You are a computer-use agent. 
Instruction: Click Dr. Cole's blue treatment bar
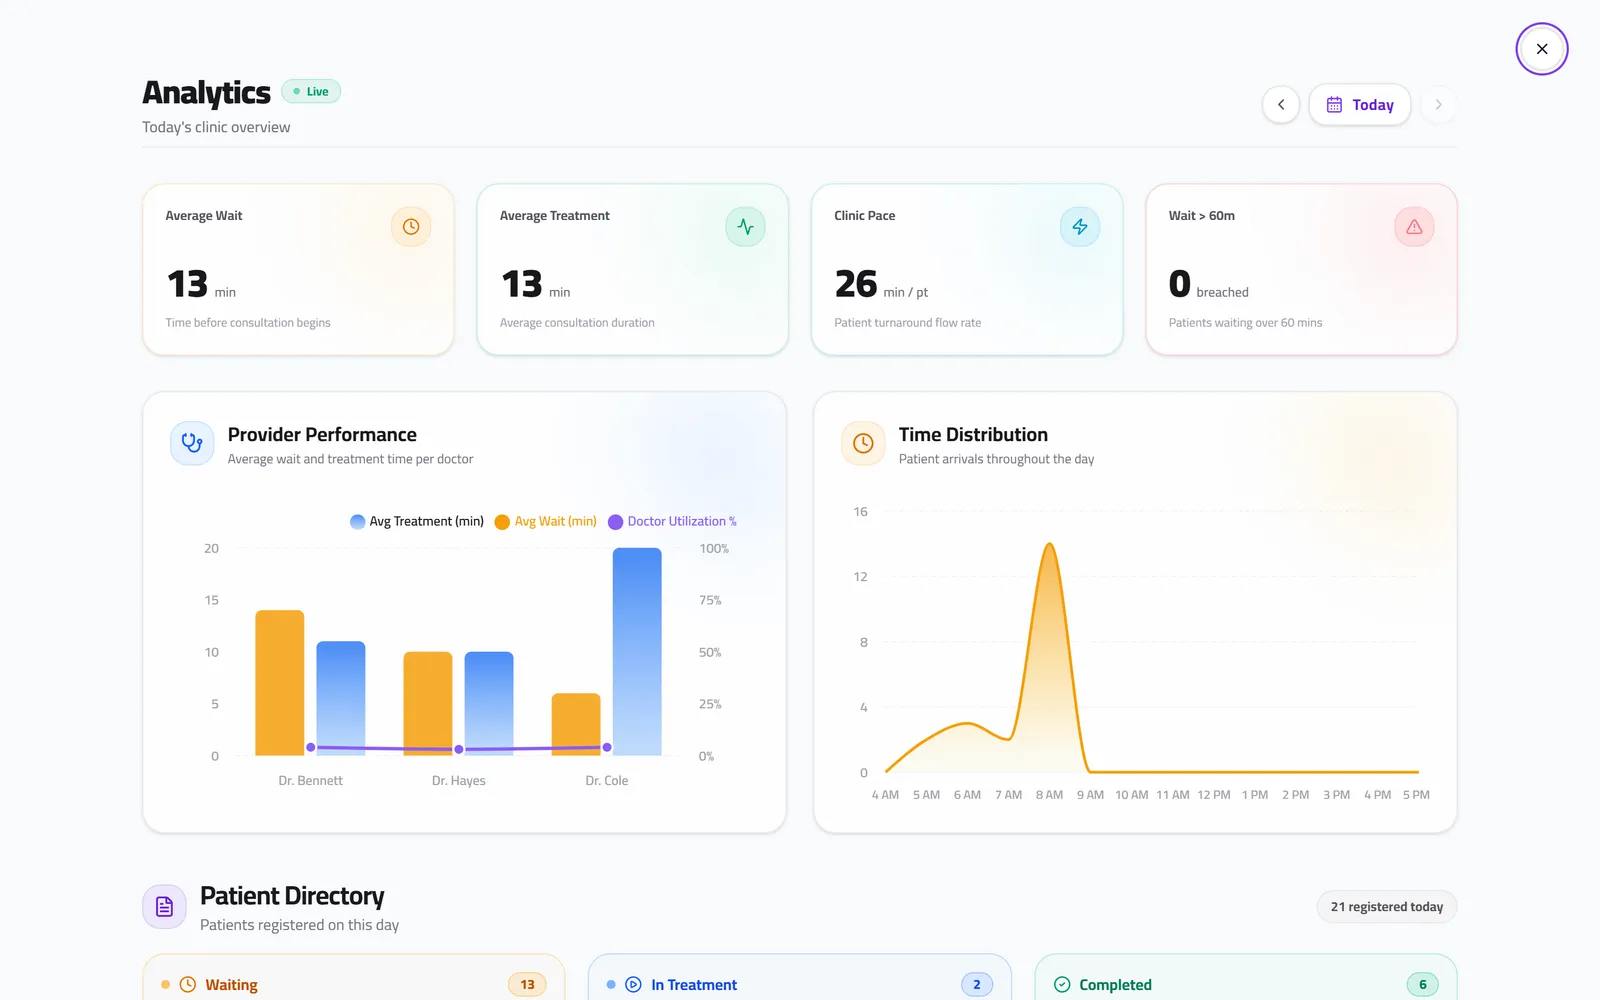(637, 651)
